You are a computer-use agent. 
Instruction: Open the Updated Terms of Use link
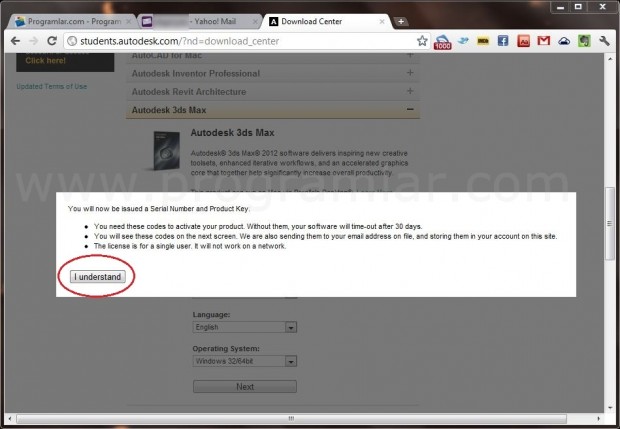(x=52, y=87)
